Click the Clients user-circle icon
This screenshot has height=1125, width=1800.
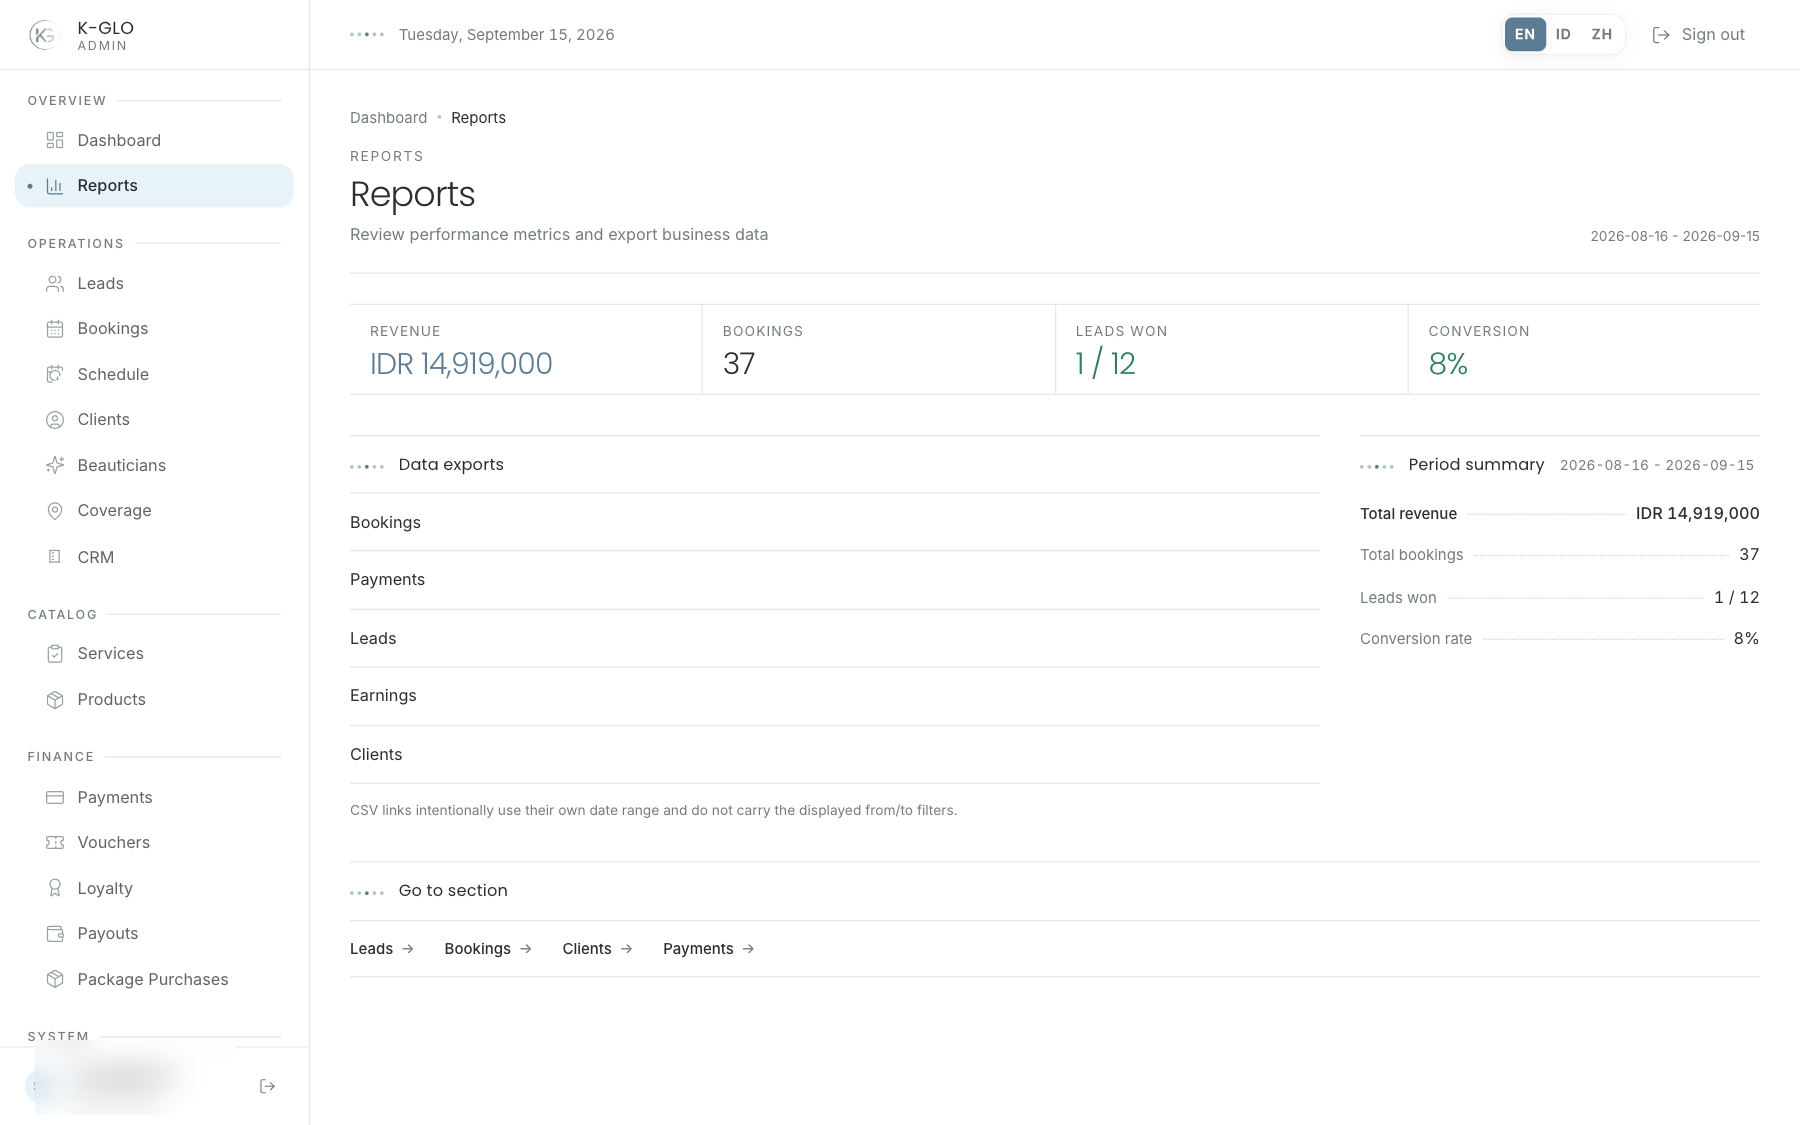pos(55,420)
